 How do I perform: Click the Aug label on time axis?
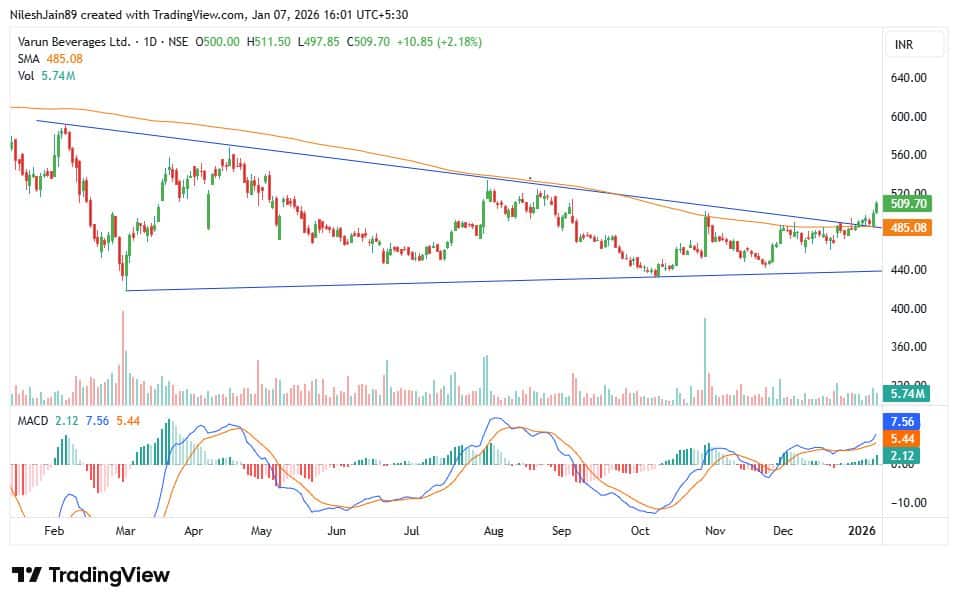494,530
